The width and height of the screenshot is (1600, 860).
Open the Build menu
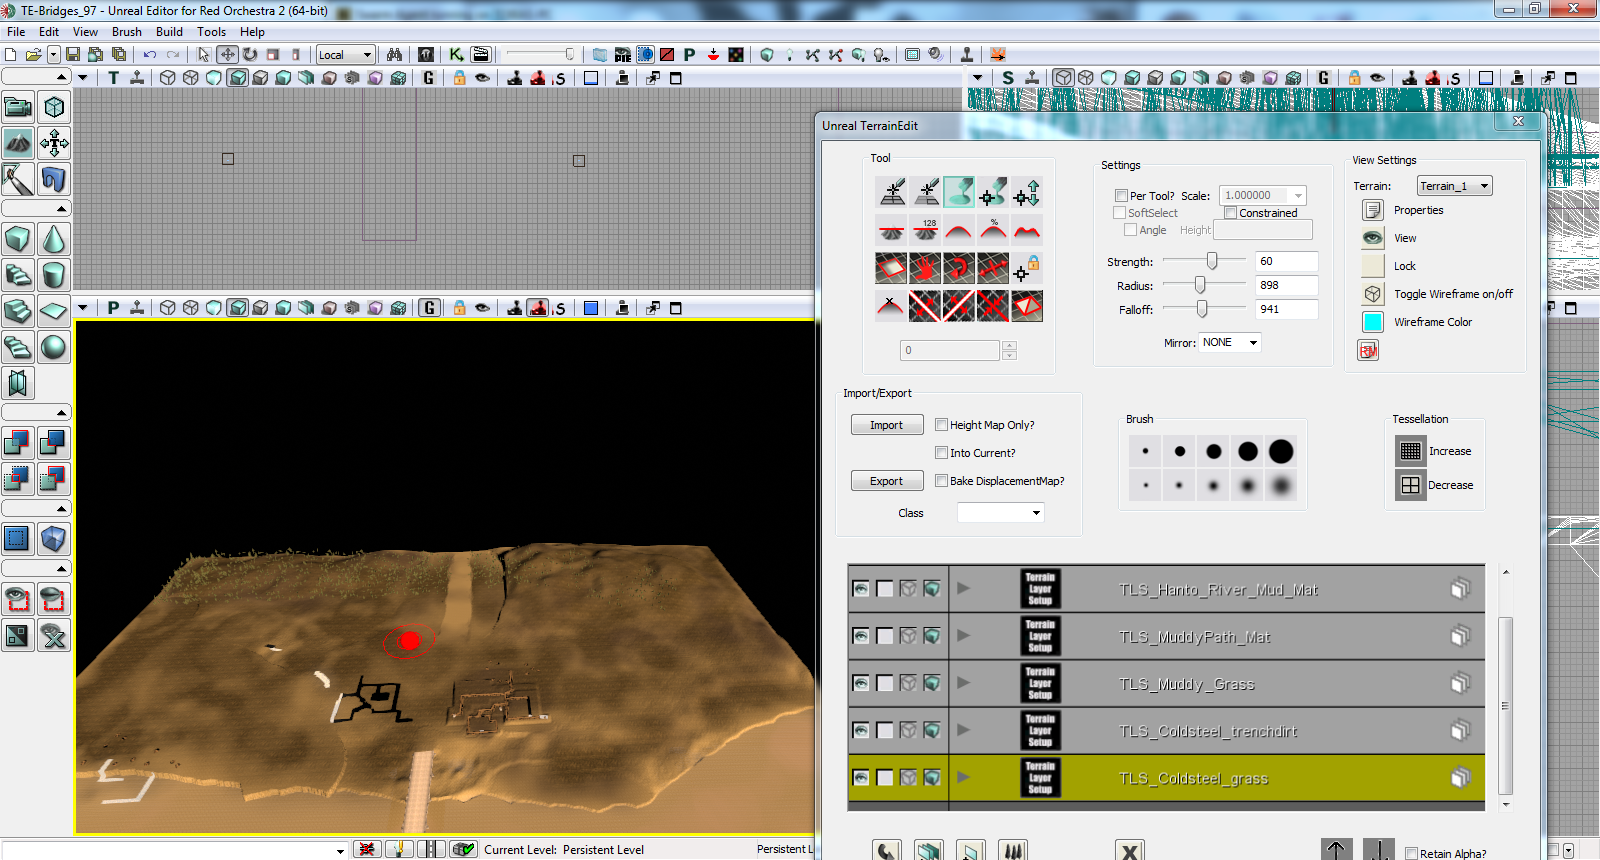(x=169, y=32)
